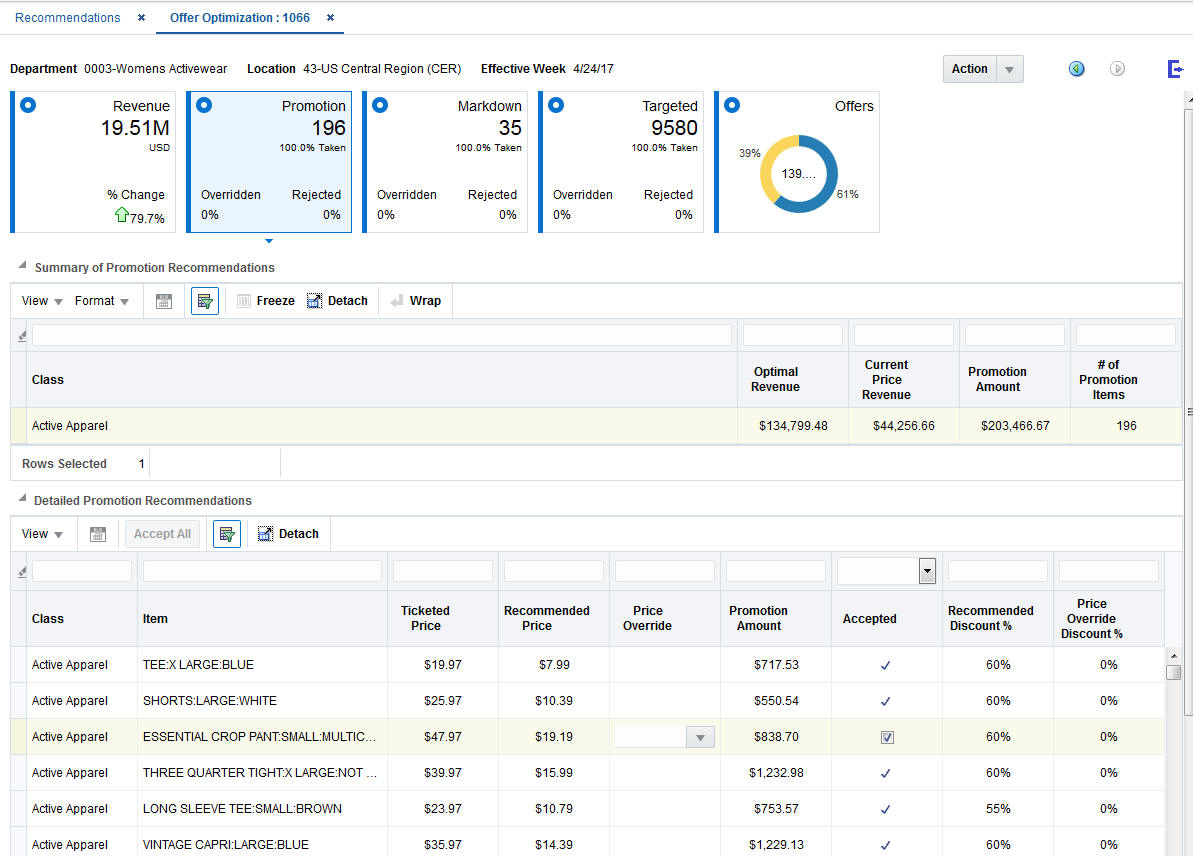Open Format menu in Summary toolbar

101,301
